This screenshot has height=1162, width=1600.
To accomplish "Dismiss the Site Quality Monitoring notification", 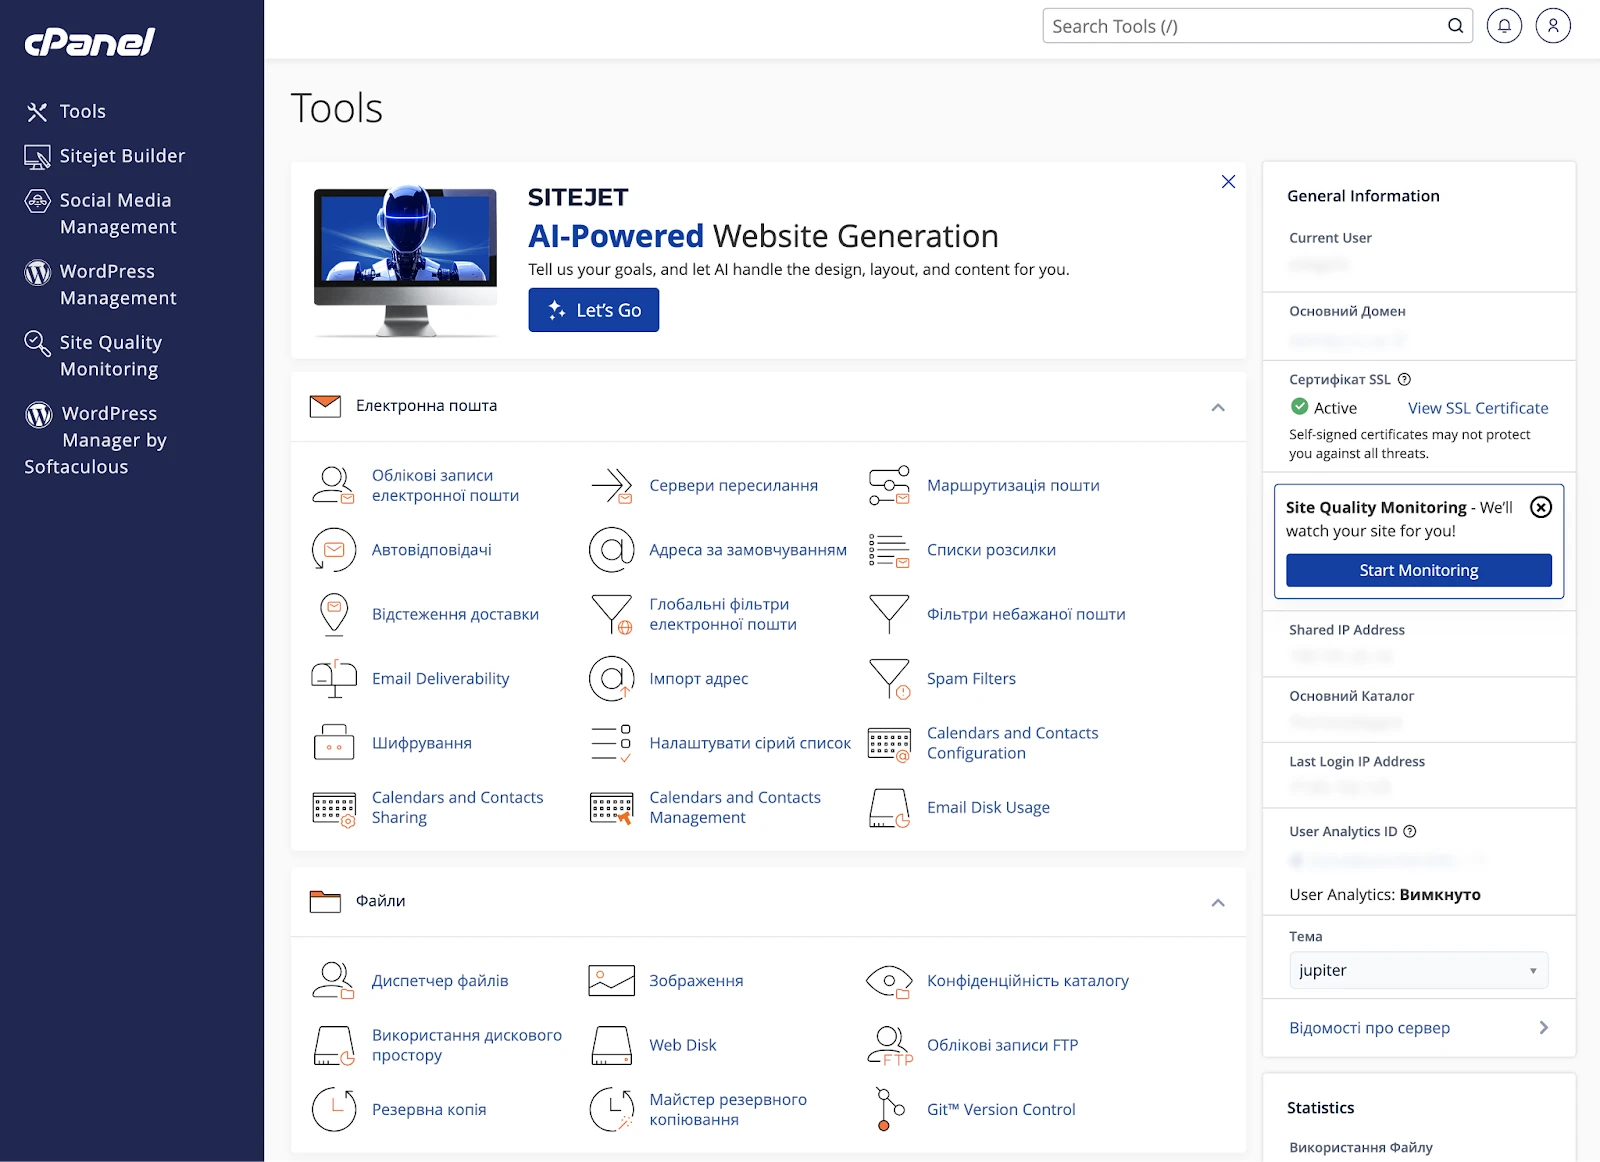I will 1541,508.
